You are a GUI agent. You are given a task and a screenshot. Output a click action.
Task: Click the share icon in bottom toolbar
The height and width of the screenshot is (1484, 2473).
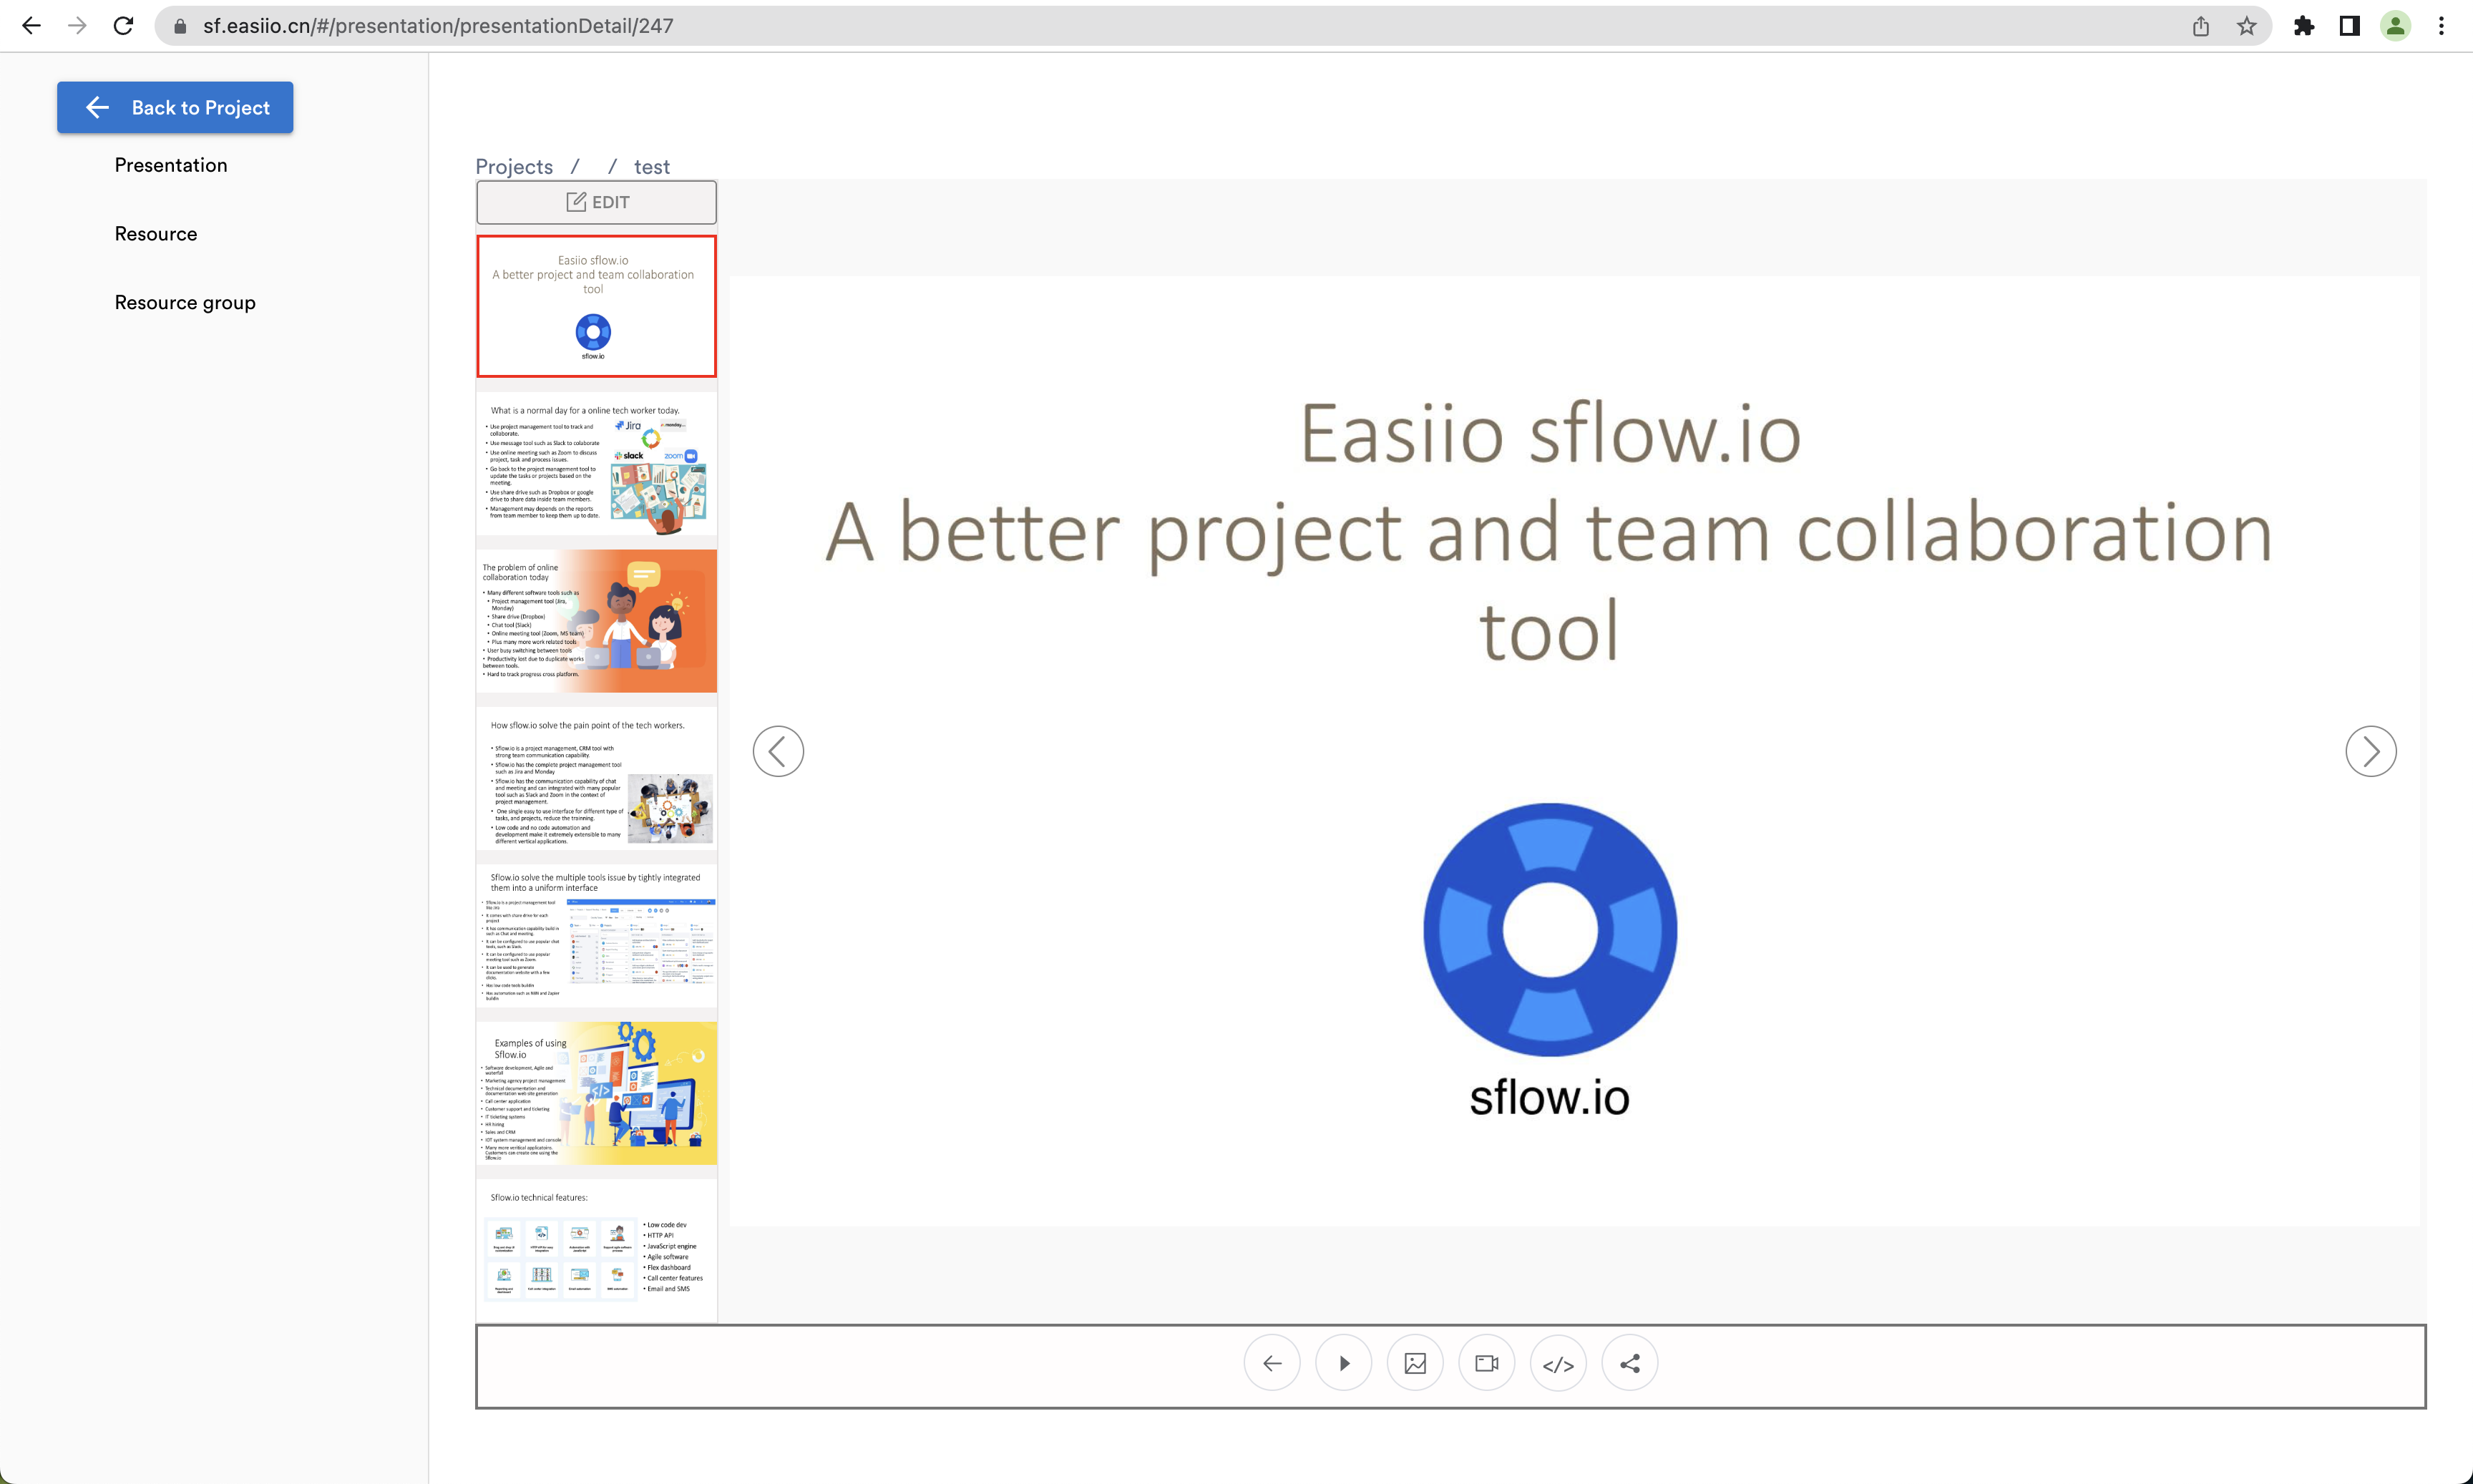[x=1630, y=1363]
